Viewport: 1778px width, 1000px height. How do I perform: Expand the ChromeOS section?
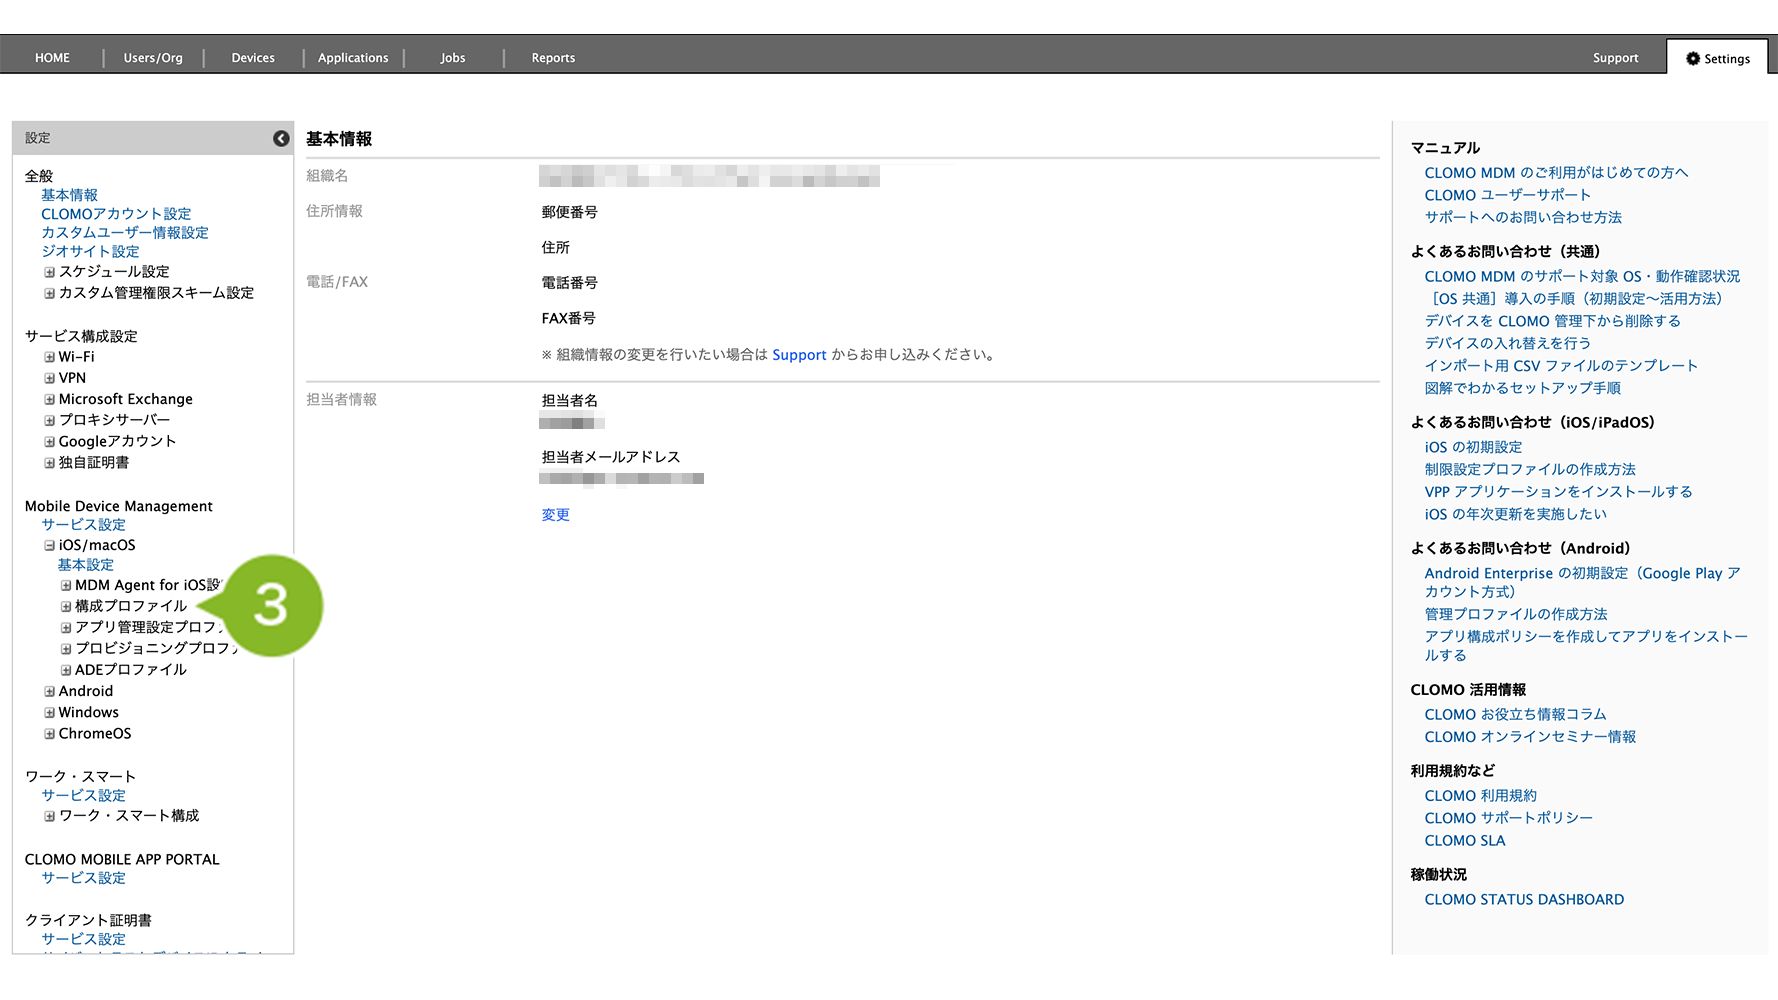(x=49, y=734)
